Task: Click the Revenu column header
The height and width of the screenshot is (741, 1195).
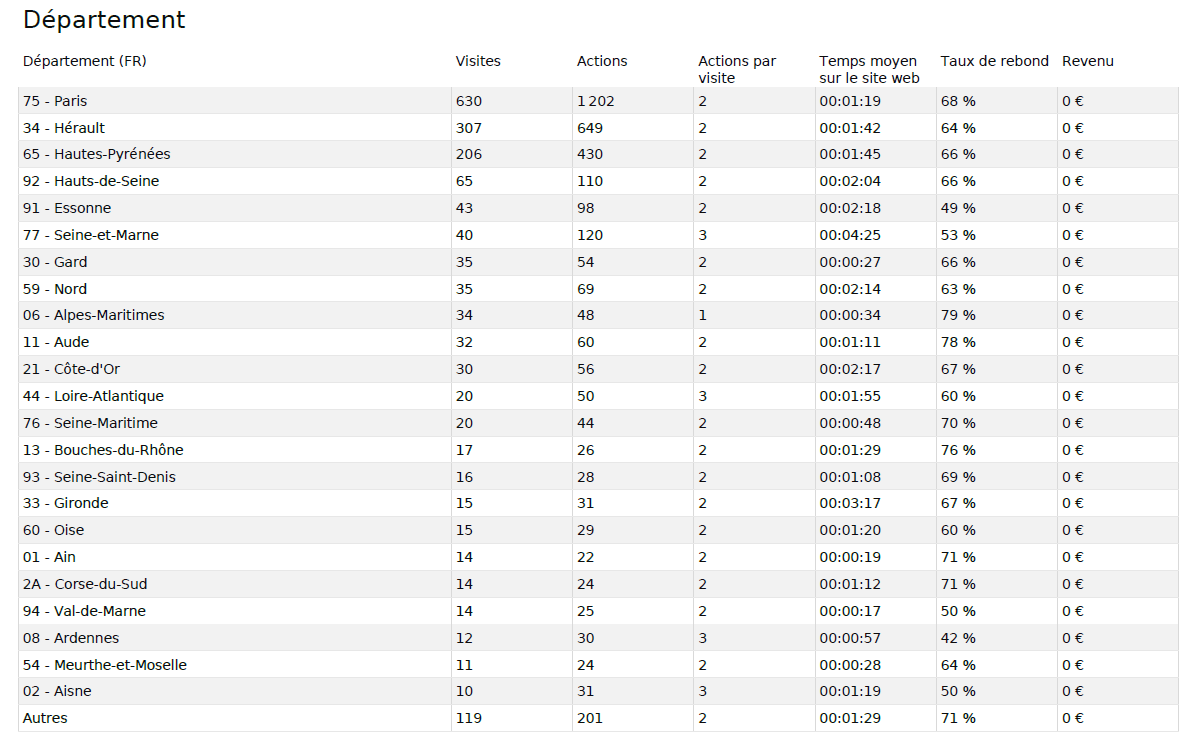Action: (1087, 61)
